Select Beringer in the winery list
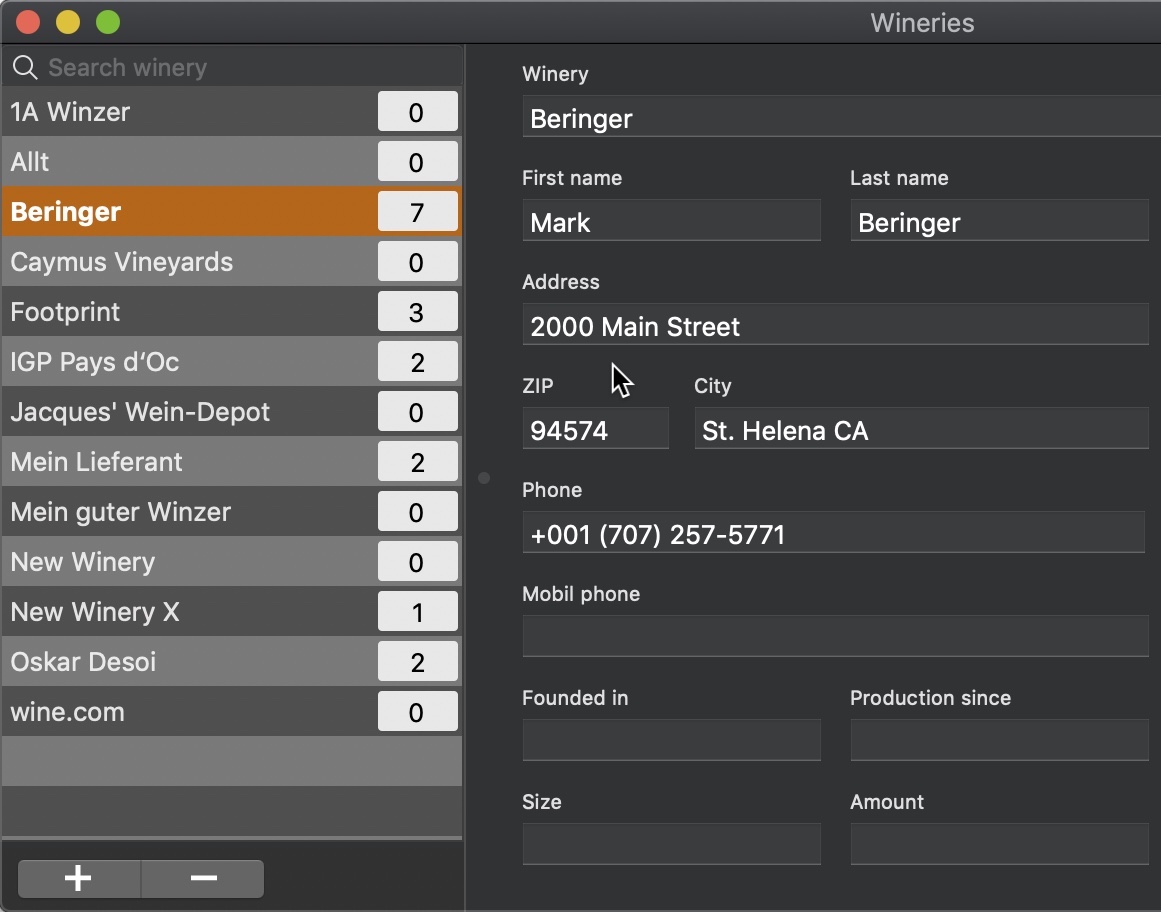 click(x=232, y=212)
